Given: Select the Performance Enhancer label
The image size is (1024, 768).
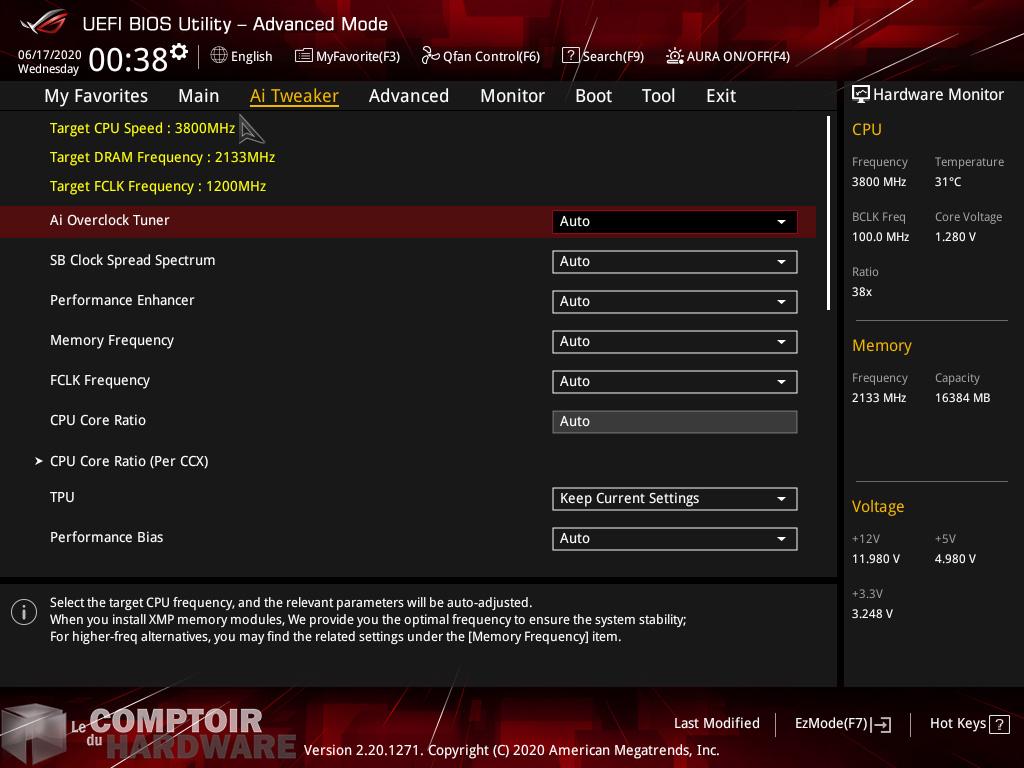Looking at the screenshot, I should (x=122, y=300).
